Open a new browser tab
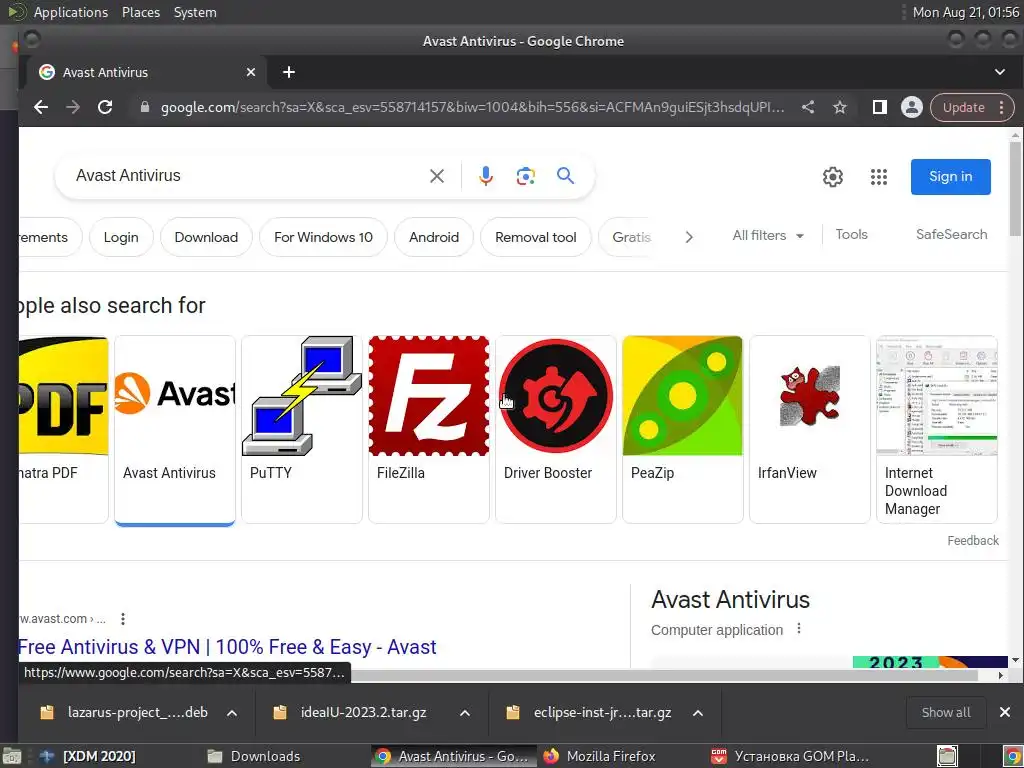The image size is (1024, 768). [x=289, y=72]
